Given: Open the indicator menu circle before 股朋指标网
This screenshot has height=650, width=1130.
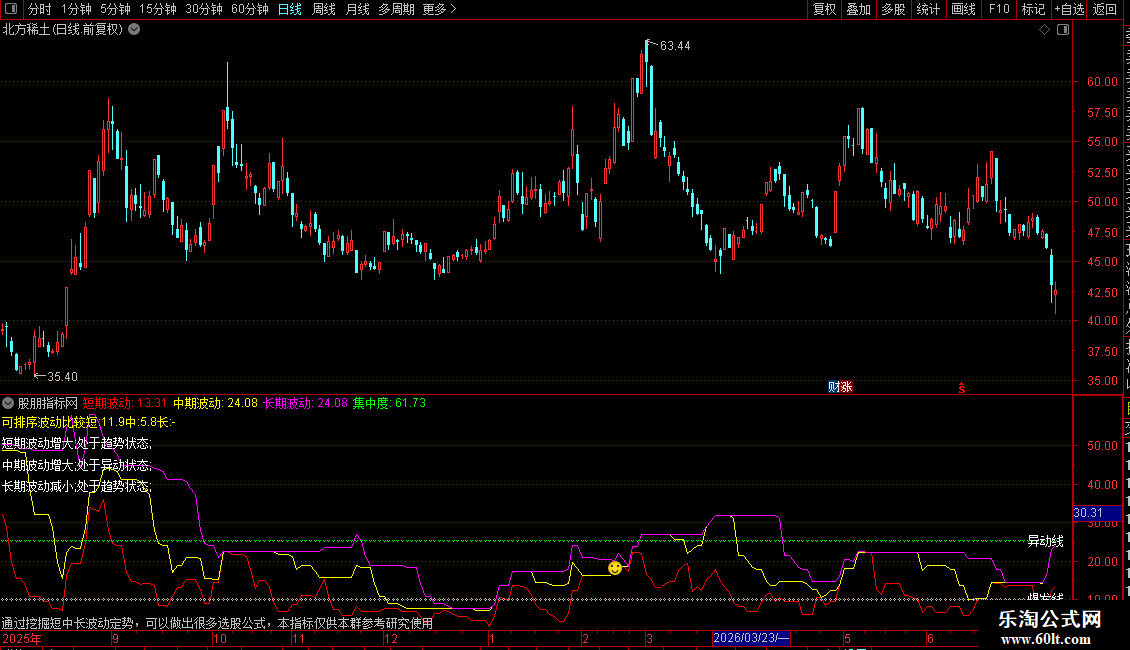Looking at the screenshot, I should [x=8, y=403].
